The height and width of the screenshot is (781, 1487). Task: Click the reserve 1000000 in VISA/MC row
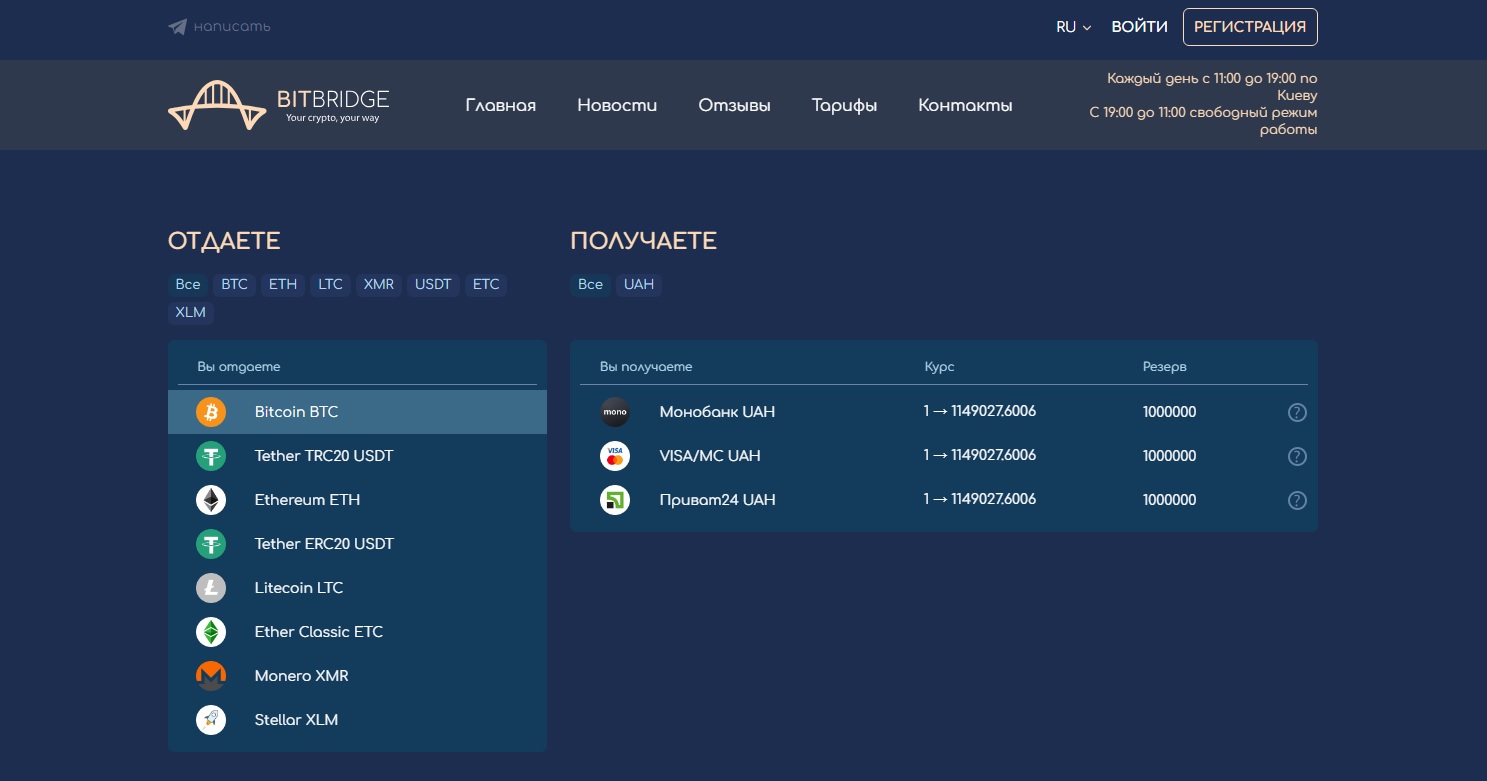pyautogui.click(x=1169, y=456)
